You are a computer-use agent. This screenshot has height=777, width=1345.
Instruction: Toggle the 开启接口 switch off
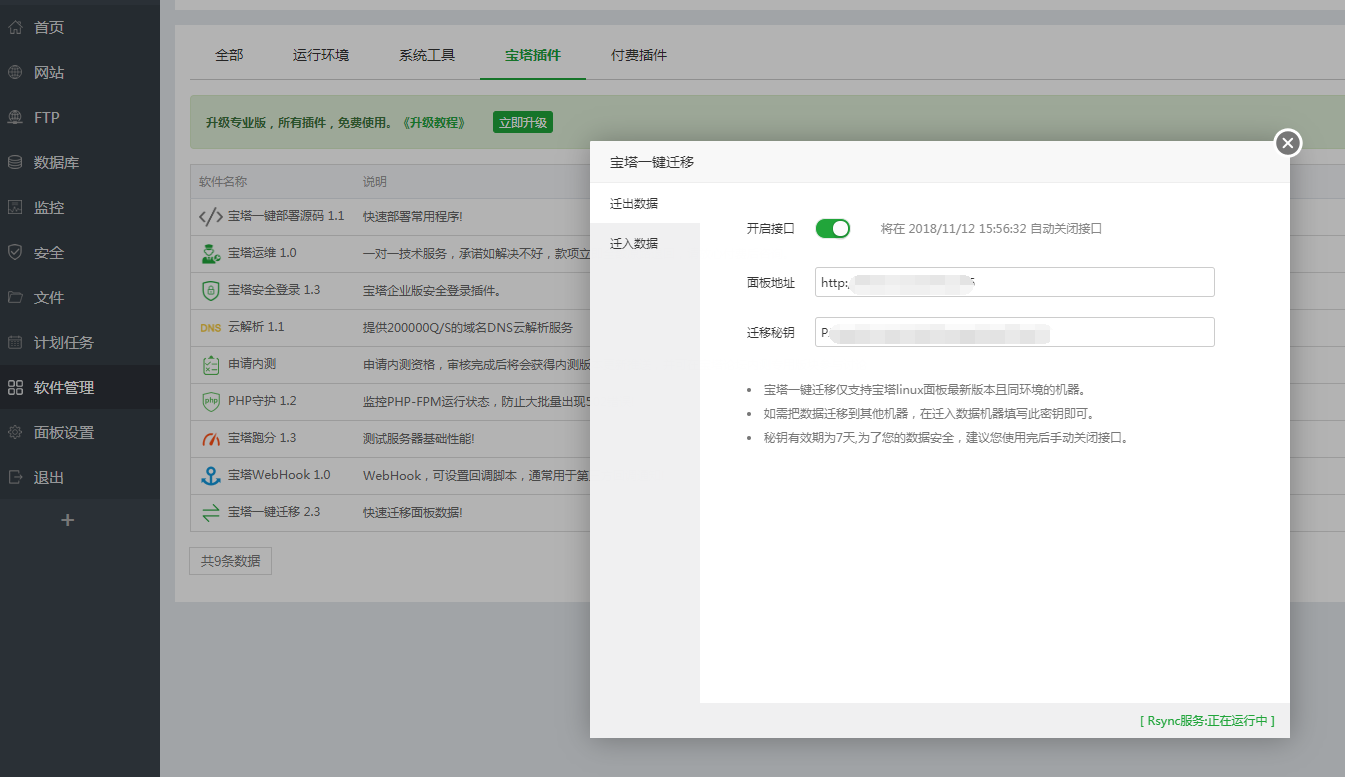[x=833, y=228]
